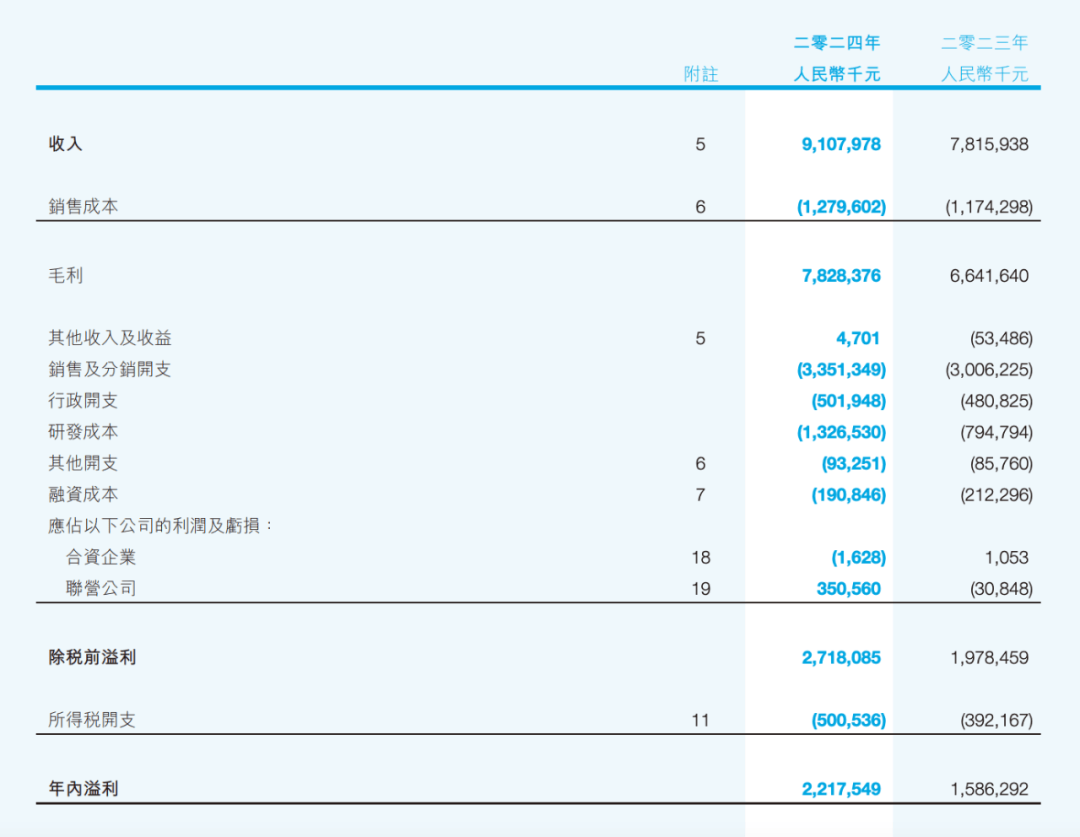Select the 2024 value 4,701
This screenshot has height=837, width=1080.
tap(858, 338)
